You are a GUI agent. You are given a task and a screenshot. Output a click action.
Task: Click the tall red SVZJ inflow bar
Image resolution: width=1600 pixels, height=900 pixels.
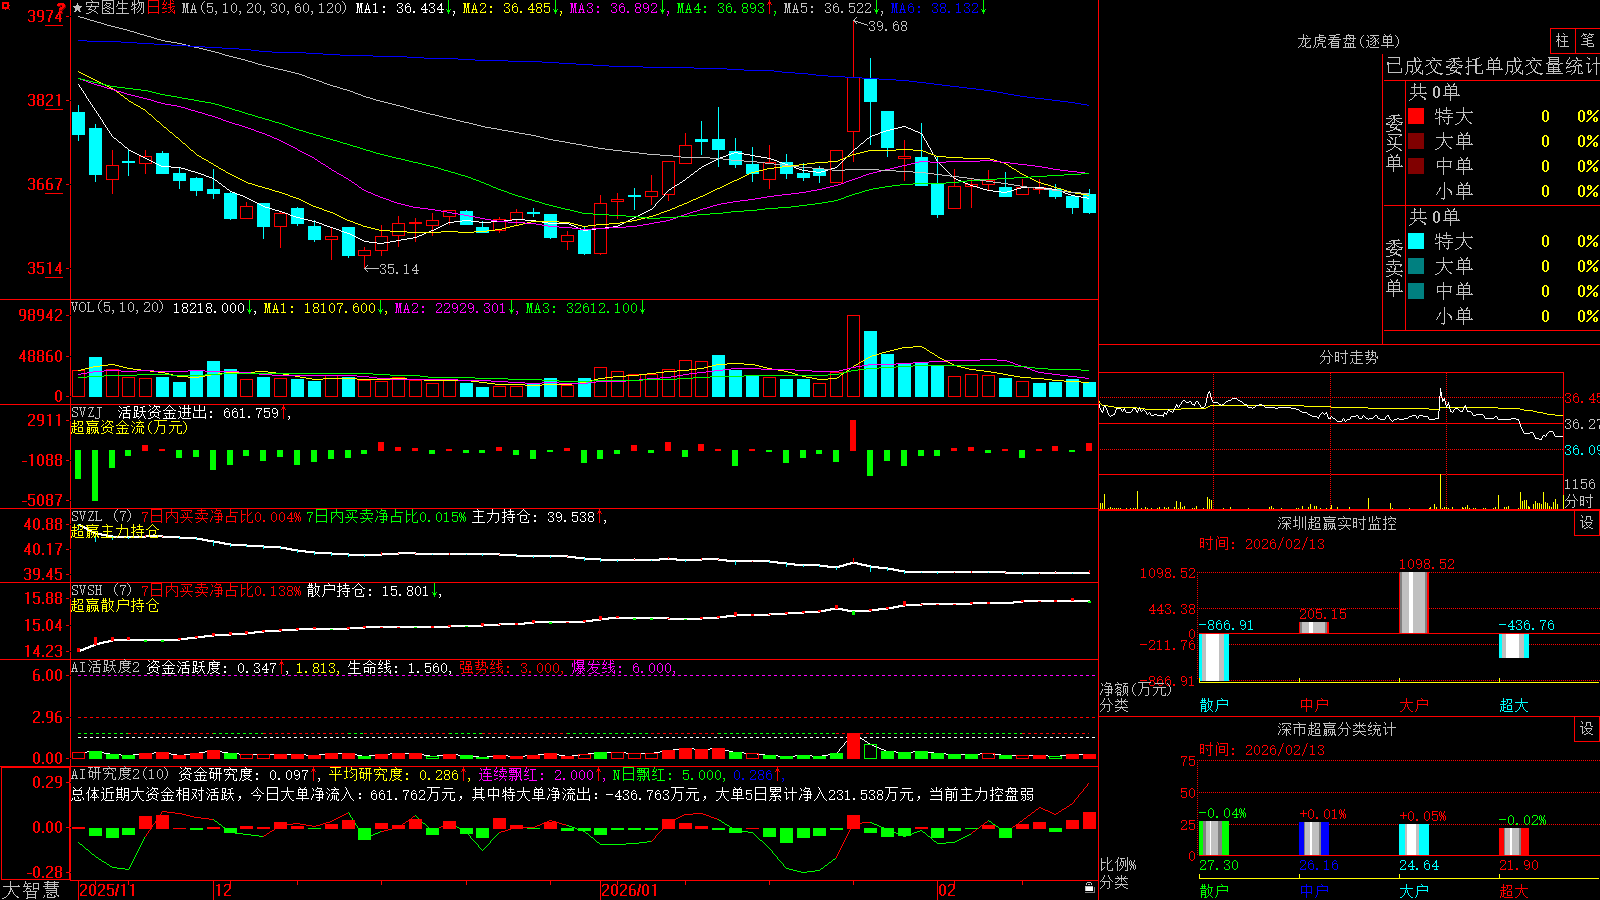(x=853, y=435)
